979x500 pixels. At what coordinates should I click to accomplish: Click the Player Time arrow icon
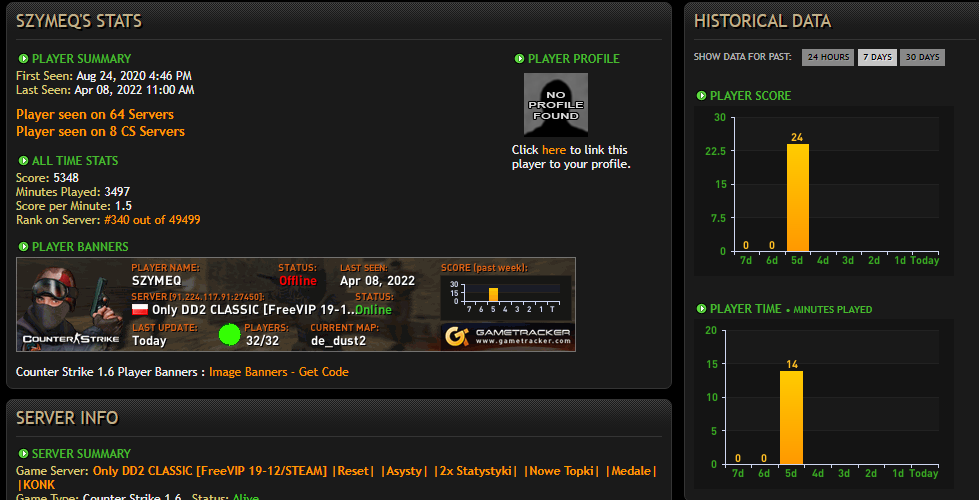[x=701, y=309]
